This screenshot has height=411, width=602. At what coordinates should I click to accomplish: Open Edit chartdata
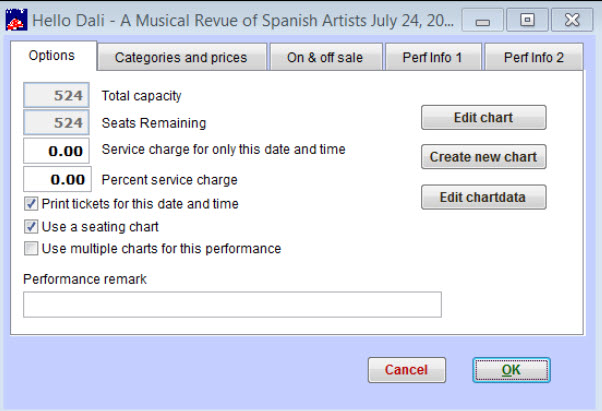483,197
